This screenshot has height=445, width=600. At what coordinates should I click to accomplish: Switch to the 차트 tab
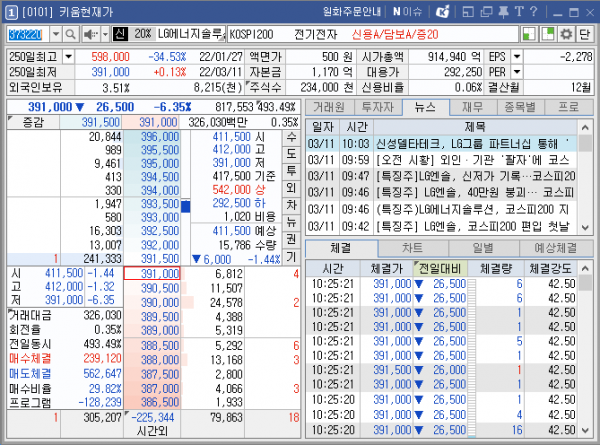click(412, 249)
